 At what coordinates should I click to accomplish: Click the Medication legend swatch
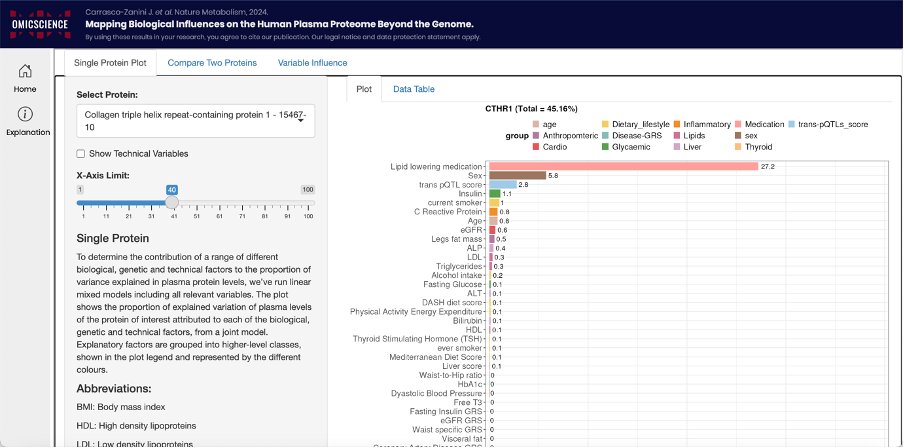point(738,125)
